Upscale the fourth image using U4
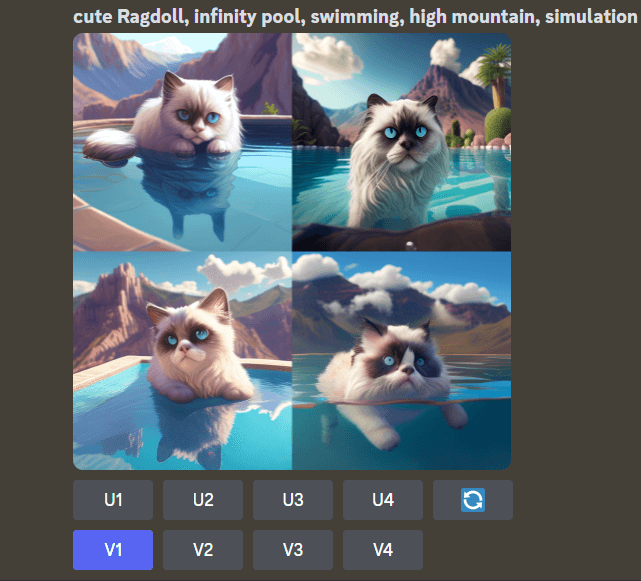The image size is (641, 581). (x=383, y=500)
